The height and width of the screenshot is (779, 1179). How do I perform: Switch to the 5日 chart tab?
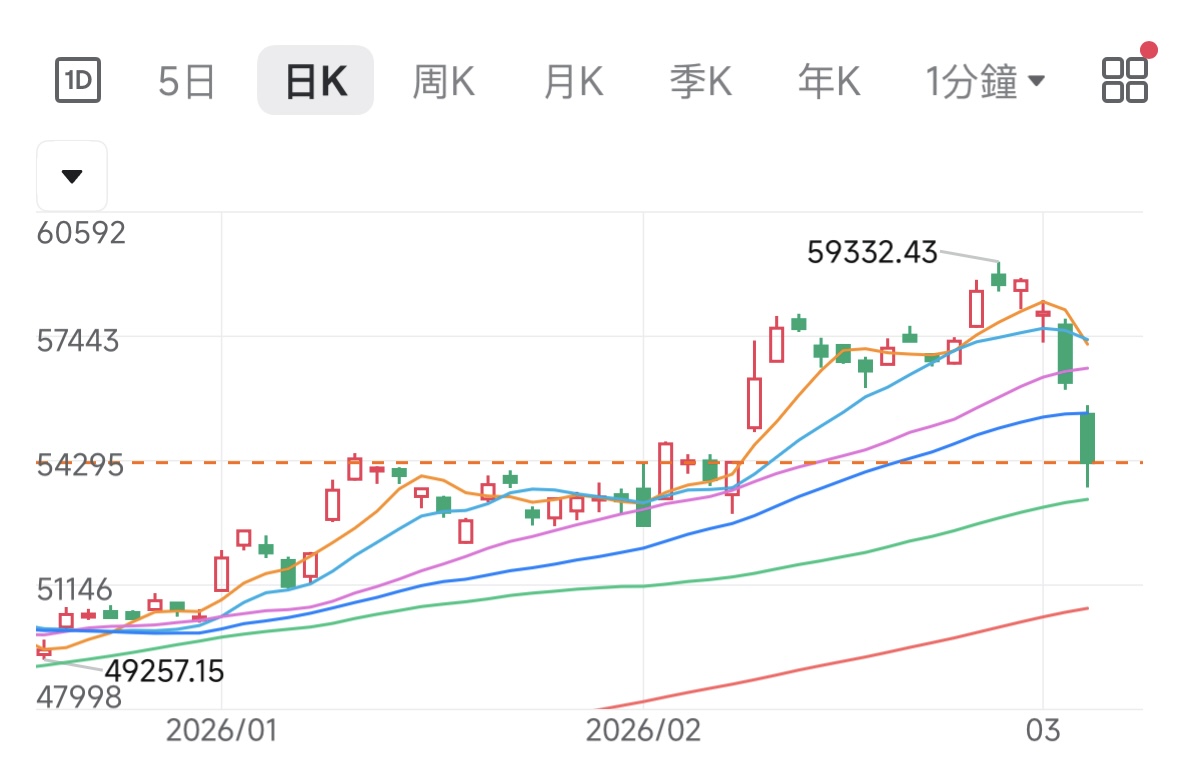(187, 81)
